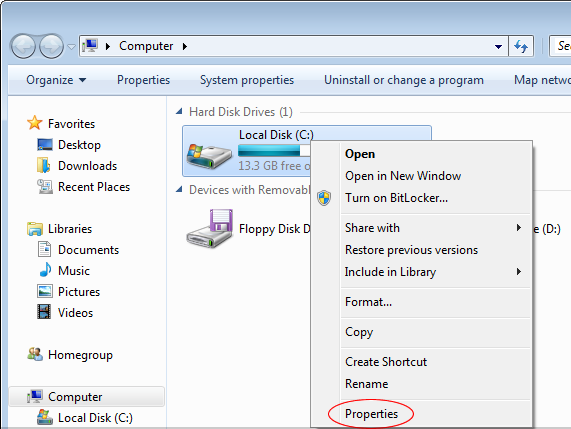Image resolution: width=571 pixels, height=429 pixels.
Task: Click Local Disk (C:) capacity usage bar
Action: point(274,151)
